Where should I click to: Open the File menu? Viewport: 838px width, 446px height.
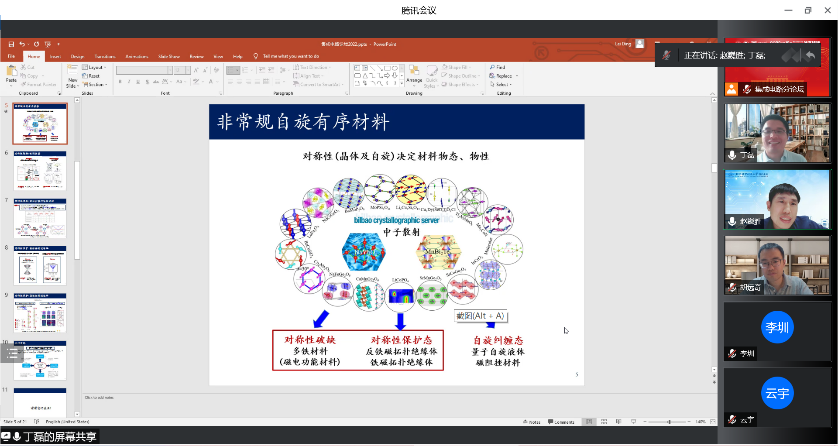click(12, 56)
